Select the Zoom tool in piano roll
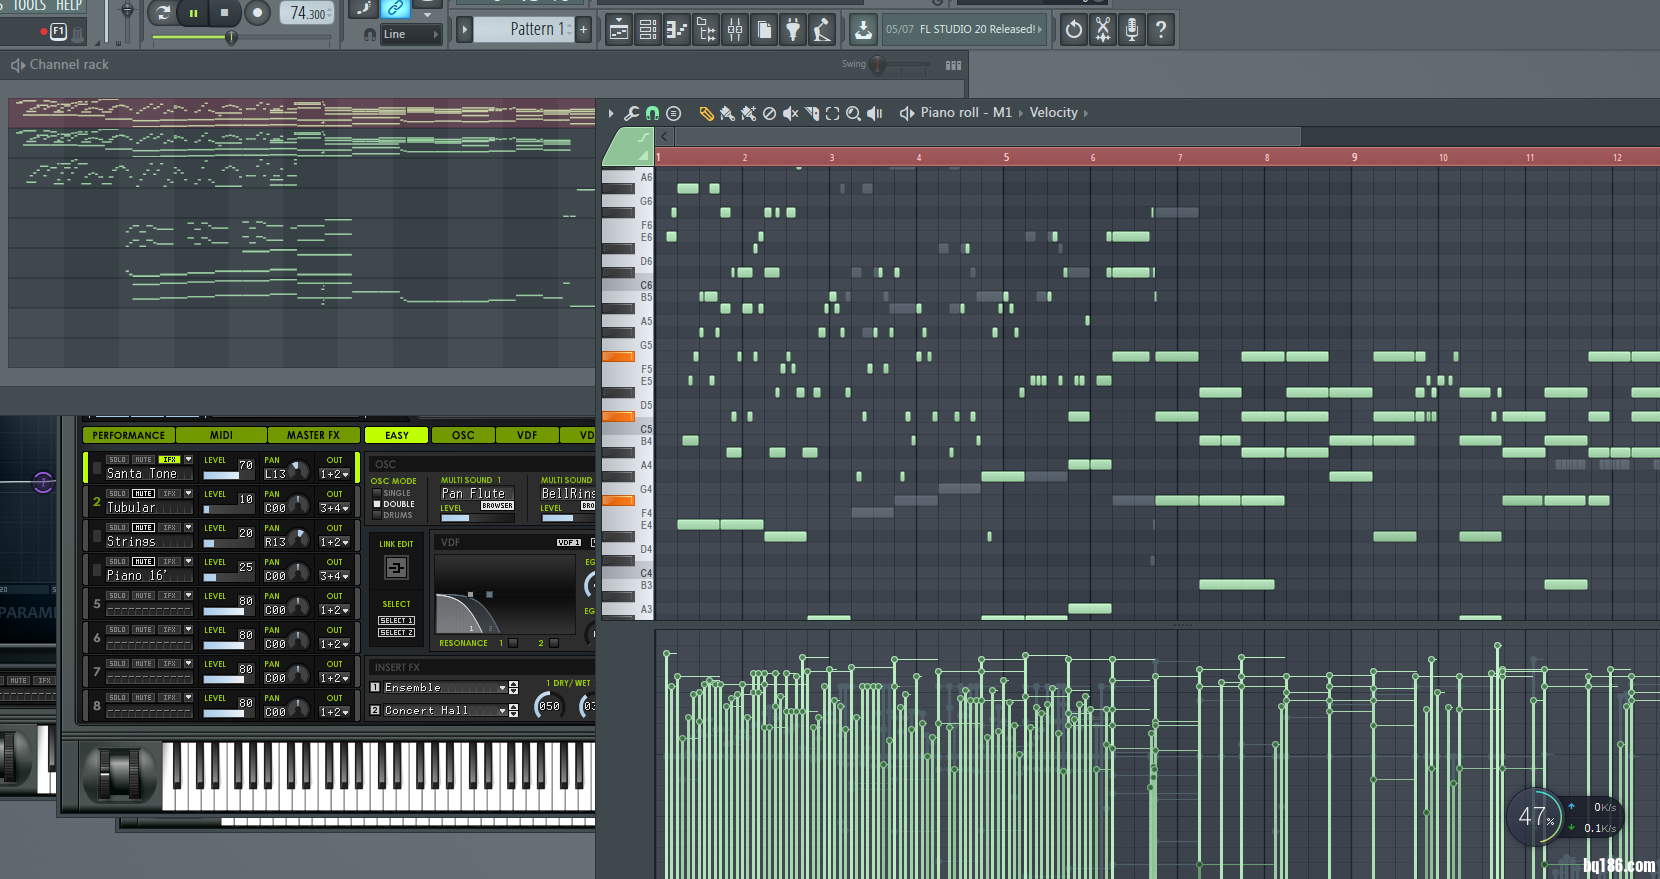The height and width of the screenshot is (879, 1660). click(853, 113)
